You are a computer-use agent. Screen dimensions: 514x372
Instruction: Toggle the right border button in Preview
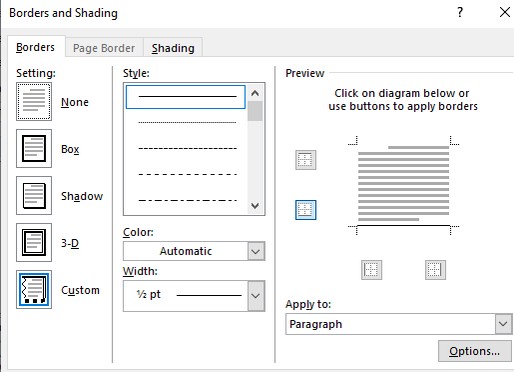[435, 270]
